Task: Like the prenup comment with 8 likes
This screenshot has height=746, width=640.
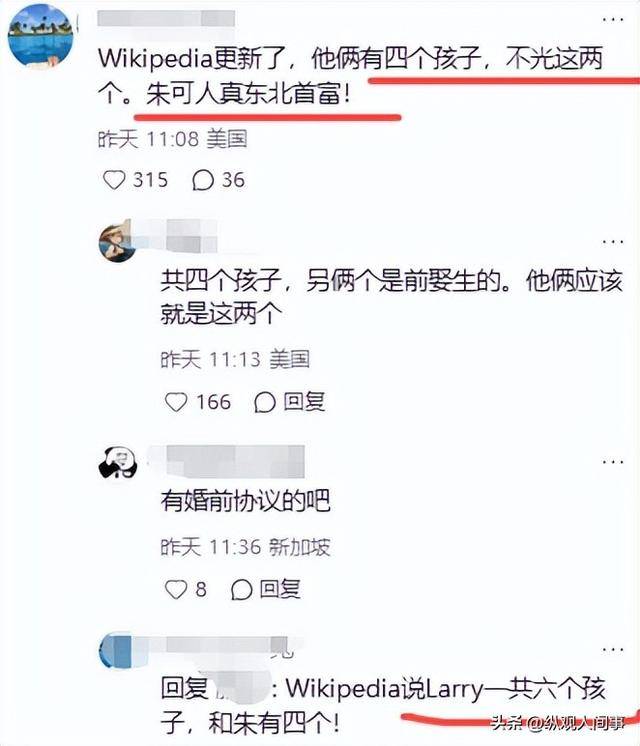Action: click(x=176, y=590)
